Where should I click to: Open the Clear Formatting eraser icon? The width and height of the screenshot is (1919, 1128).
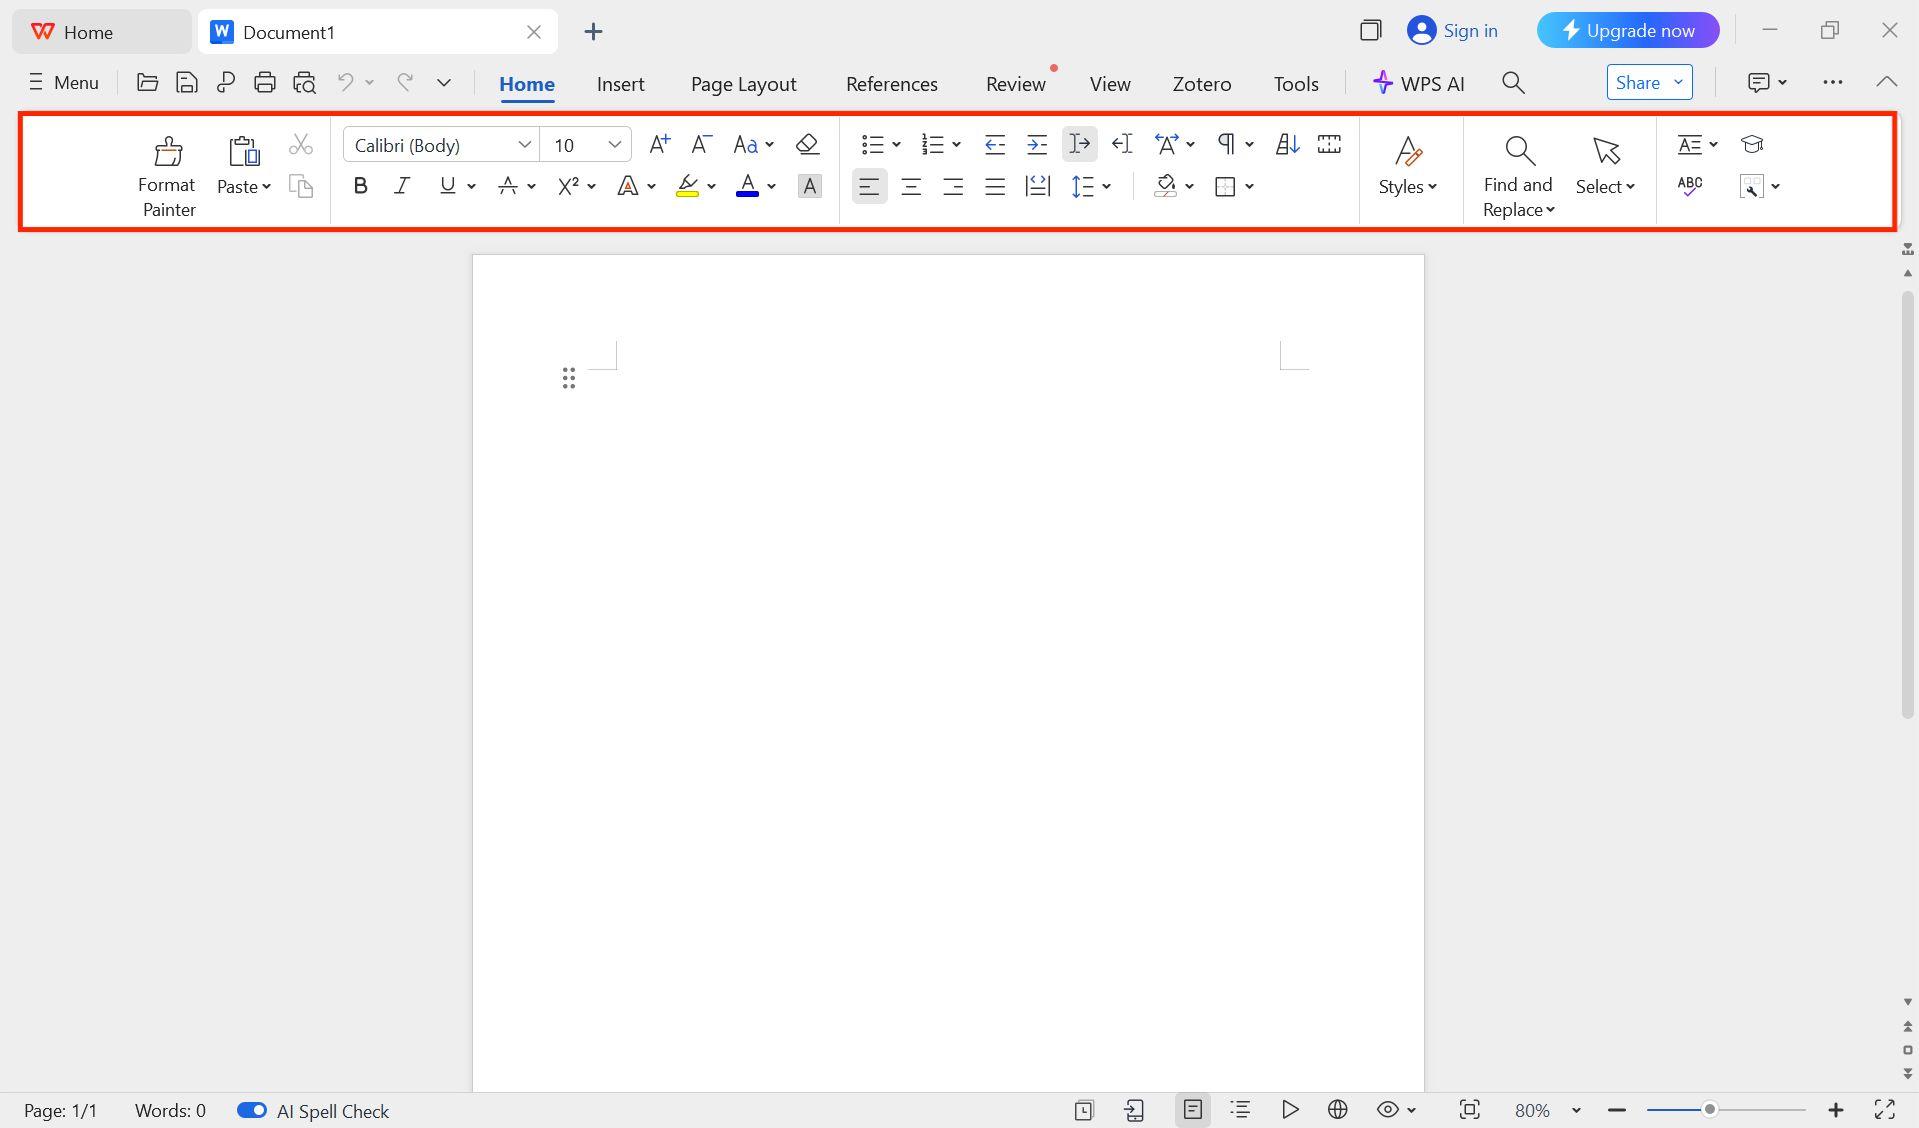click(x=806, y=144)
